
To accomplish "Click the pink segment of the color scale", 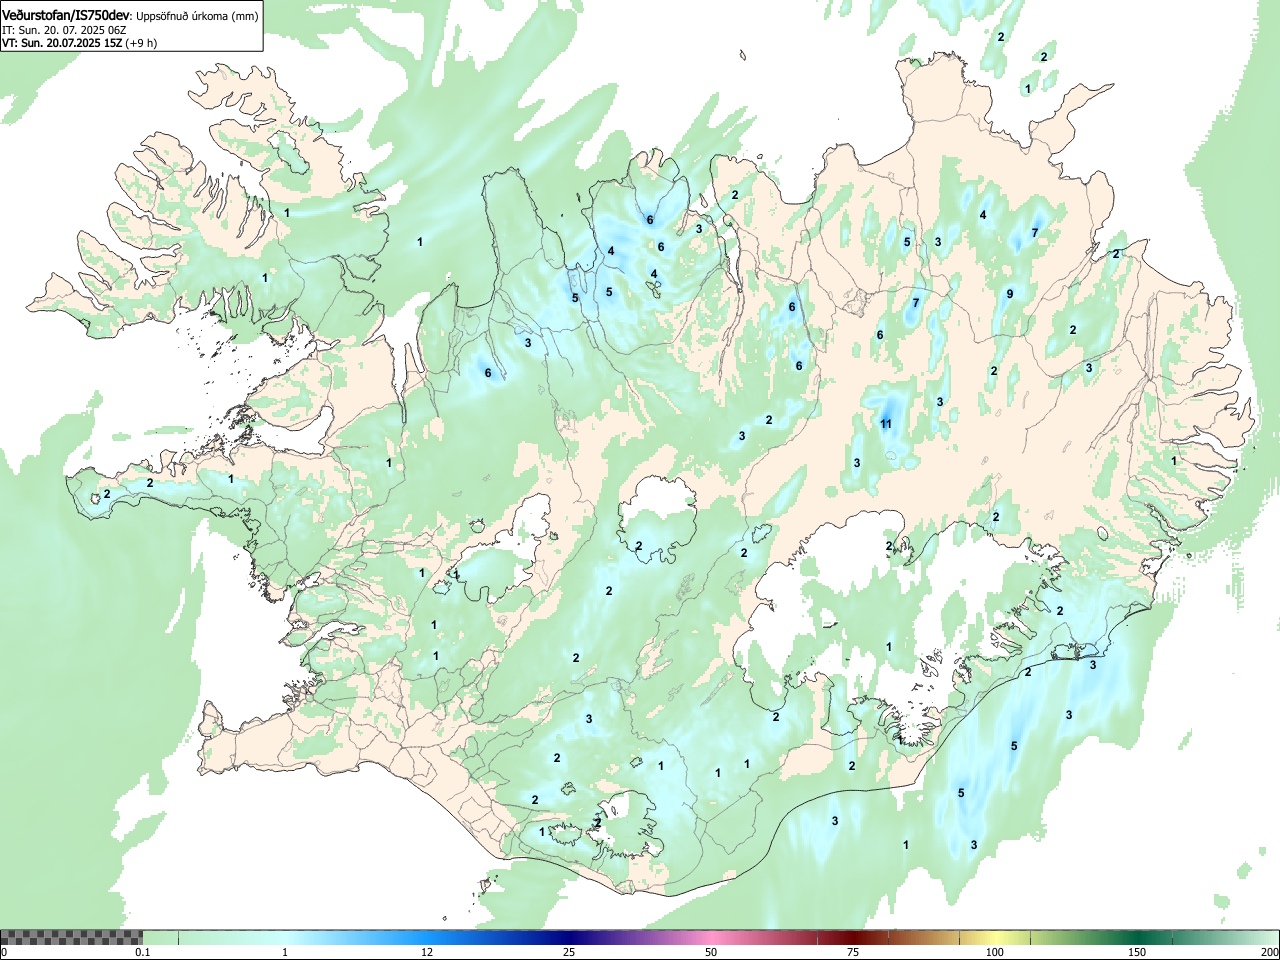I will pos(711,937).
